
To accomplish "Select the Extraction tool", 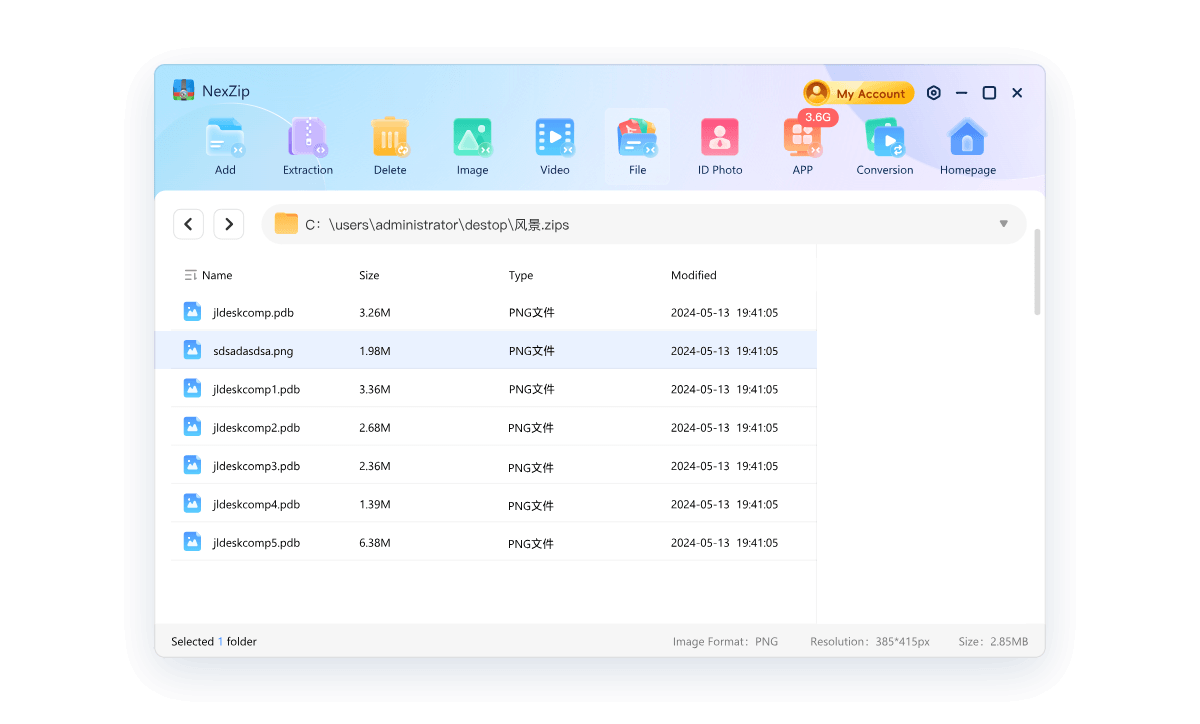I will tap(307, 147).
